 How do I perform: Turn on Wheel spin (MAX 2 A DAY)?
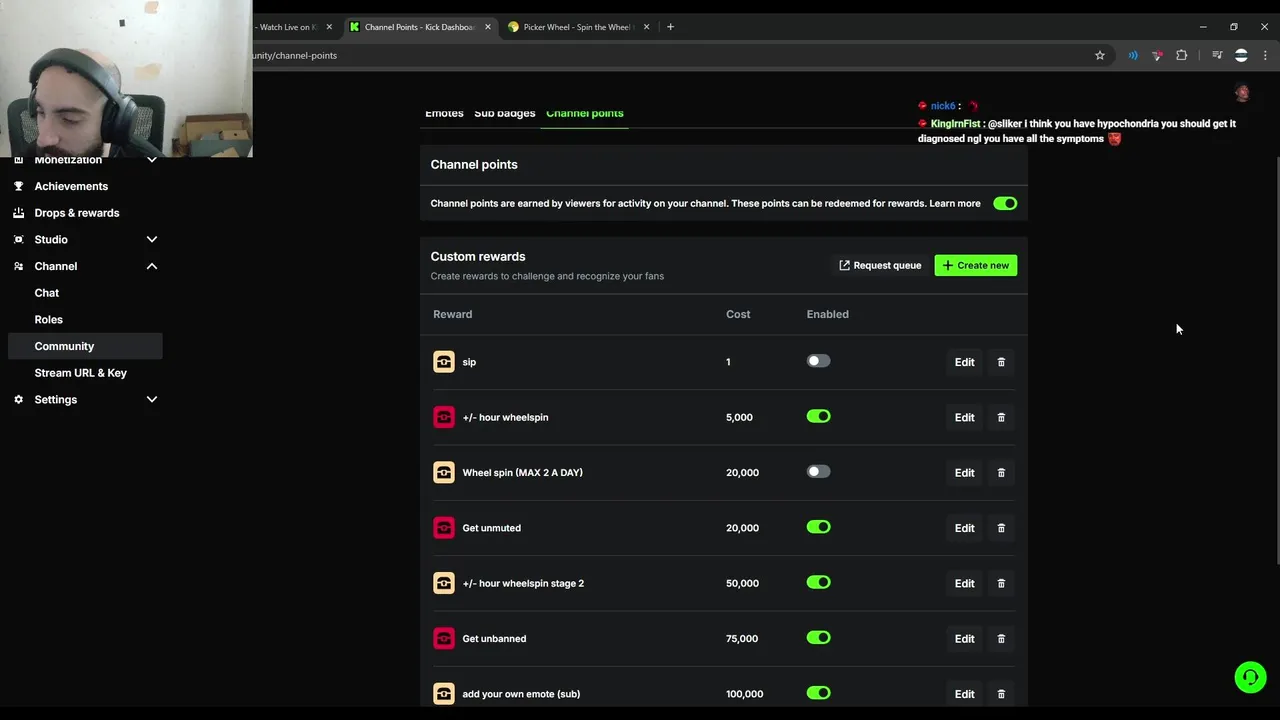coord(818,472)
